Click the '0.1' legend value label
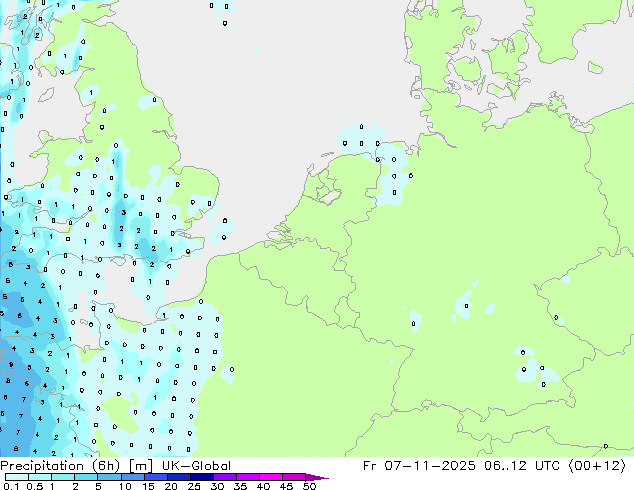The width and height of the screenshot is (634, 490). (x=11, y=486)
